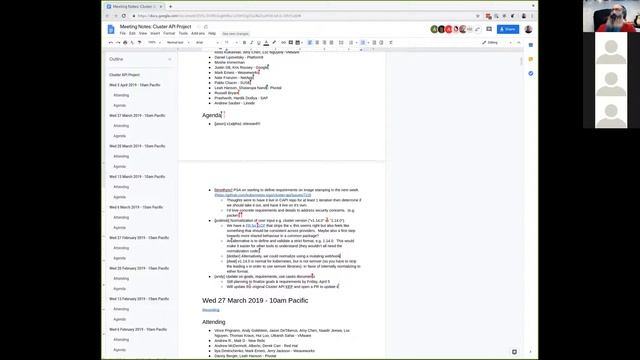640x360 pixels.
Task: Open the Tools menu
Action: pyautogui.click(x=183, y=33)
